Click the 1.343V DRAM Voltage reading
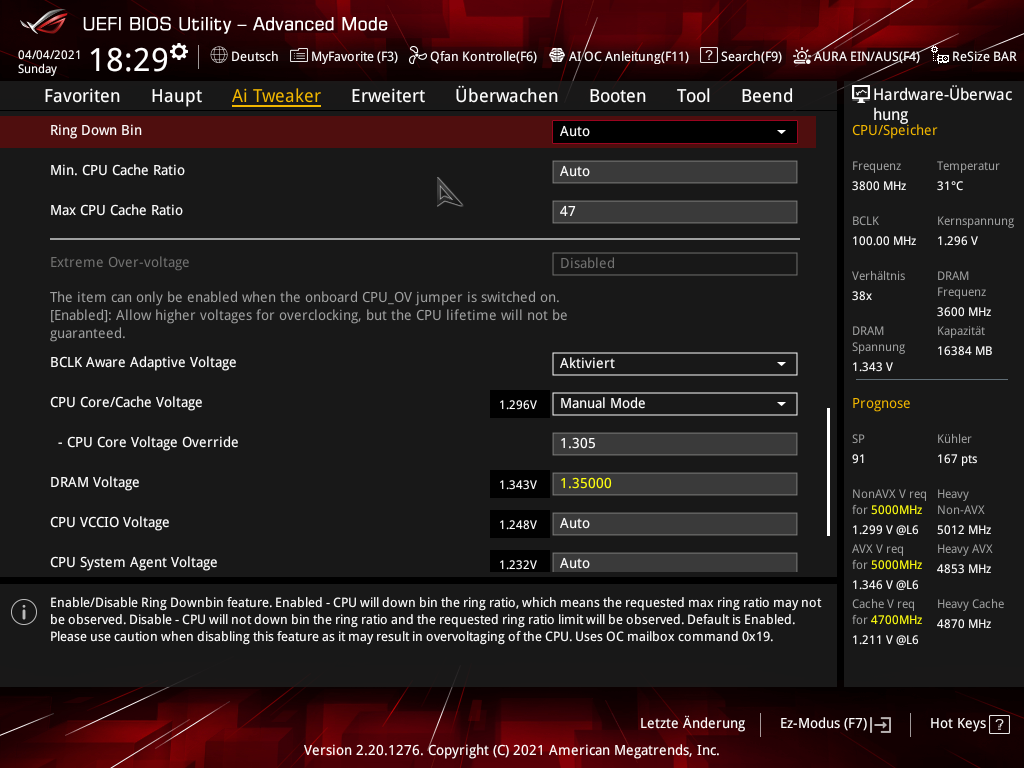 (518, 485)
